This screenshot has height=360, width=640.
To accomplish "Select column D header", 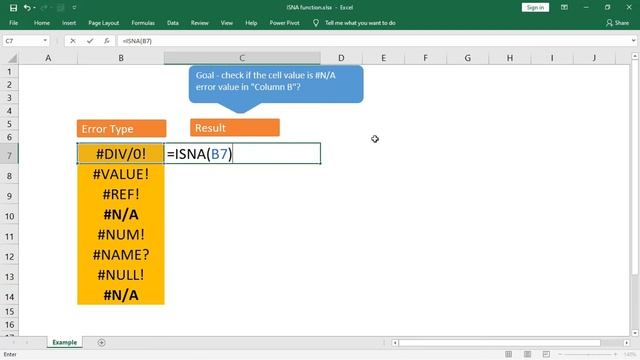I will (x=341, y=58).
